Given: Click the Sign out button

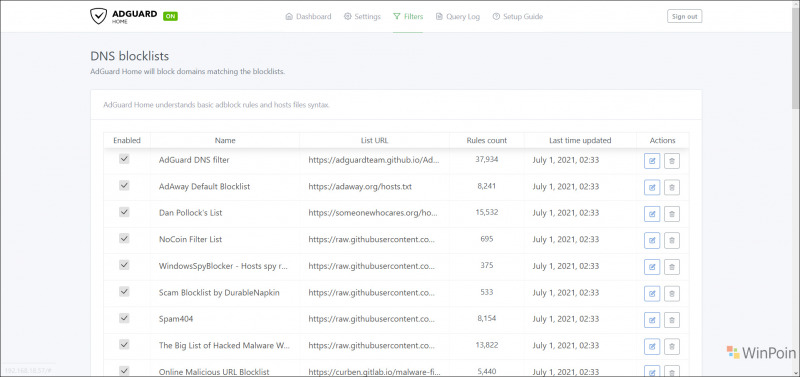Looking at the screenshot, I should (x=684, y=16).
